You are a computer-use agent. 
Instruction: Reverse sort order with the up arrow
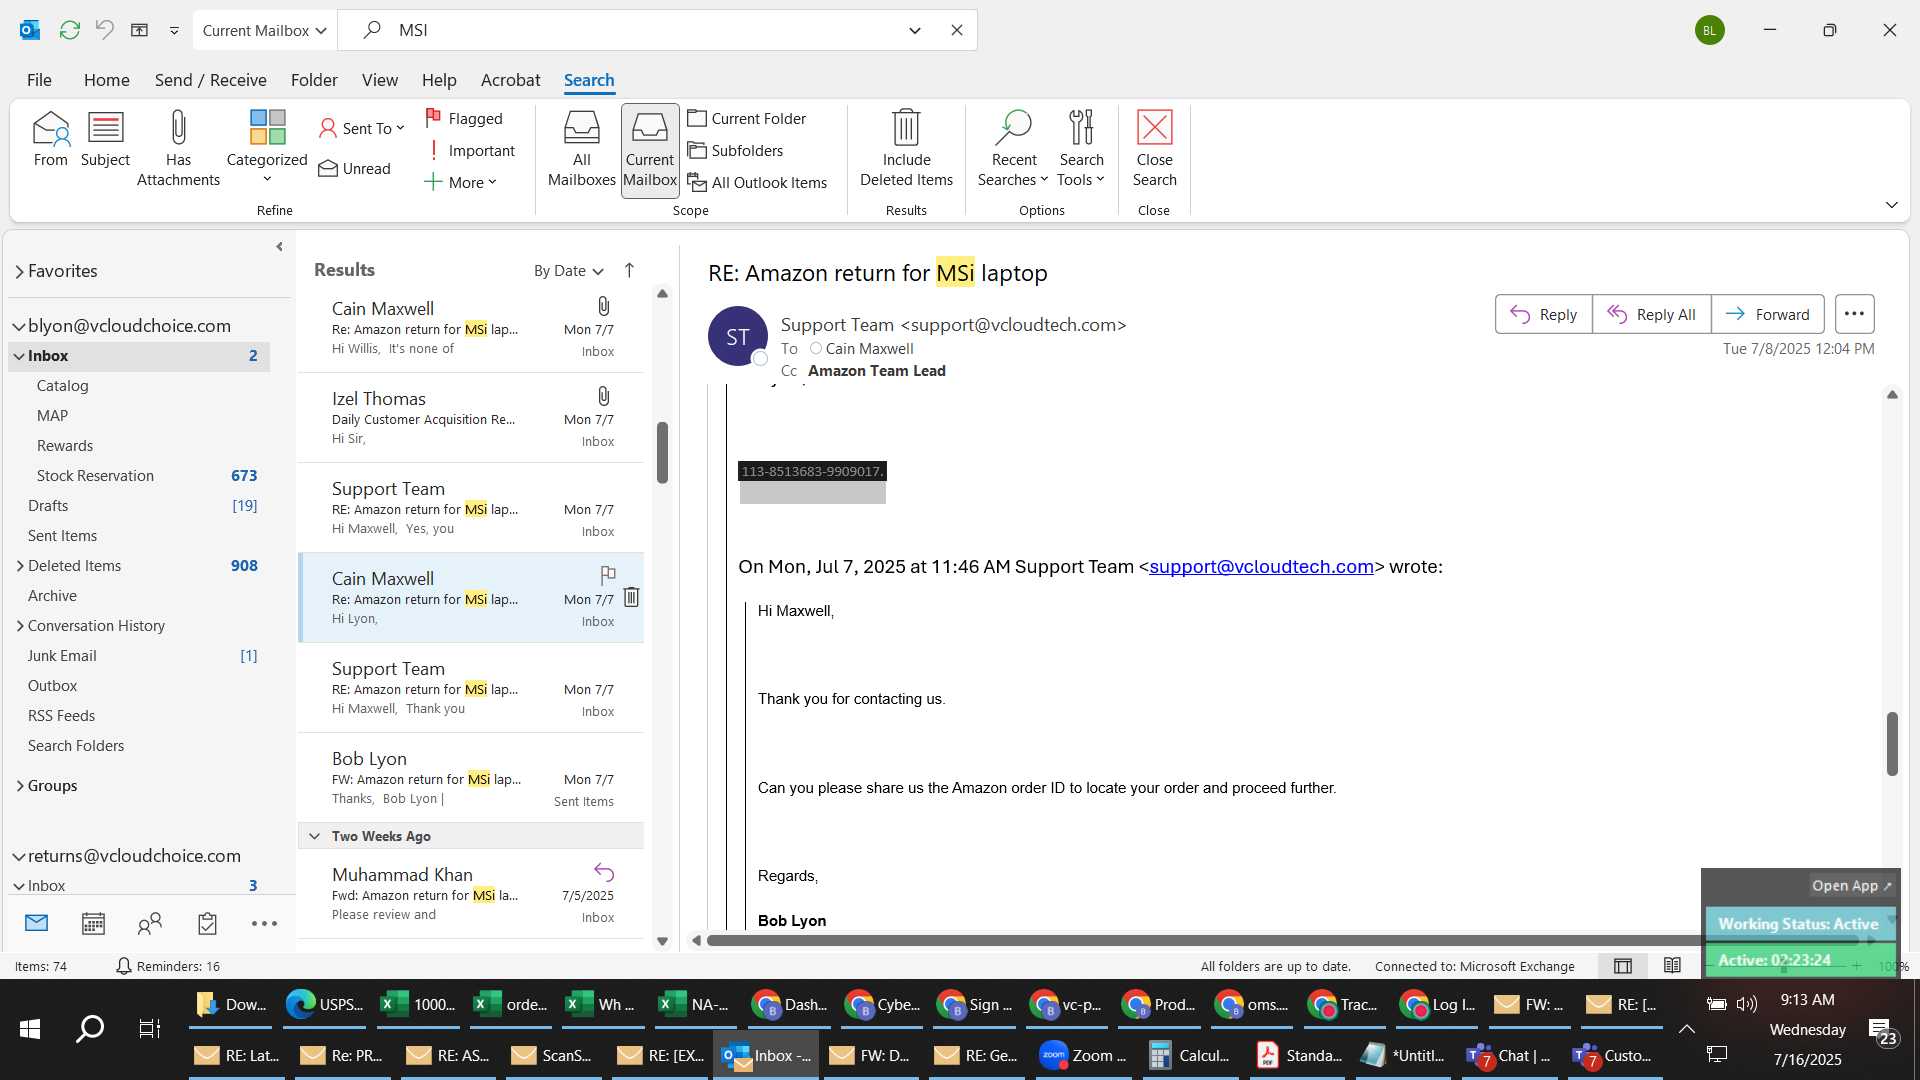[x=629, y=270]
